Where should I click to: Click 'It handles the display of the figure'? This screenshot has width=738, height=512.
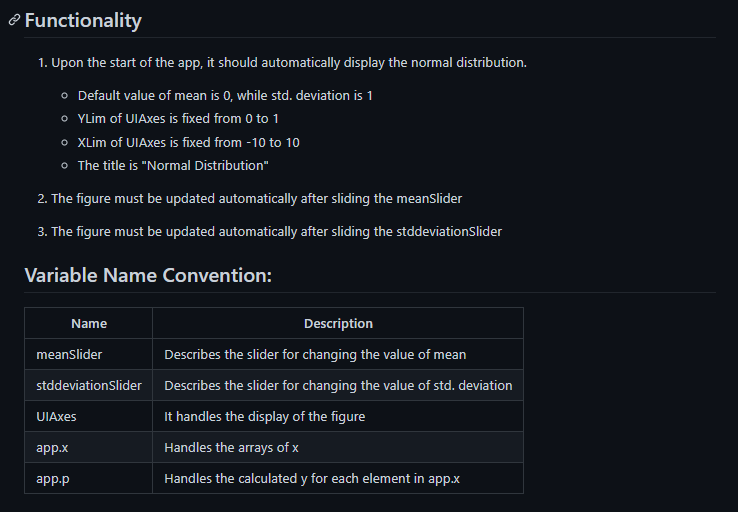tap(265, 416)
